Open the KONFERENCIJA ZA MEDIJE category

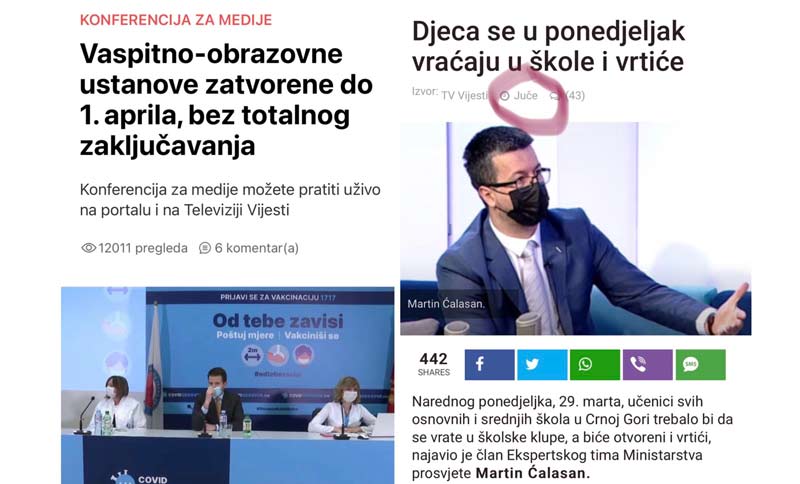[176, 20]
